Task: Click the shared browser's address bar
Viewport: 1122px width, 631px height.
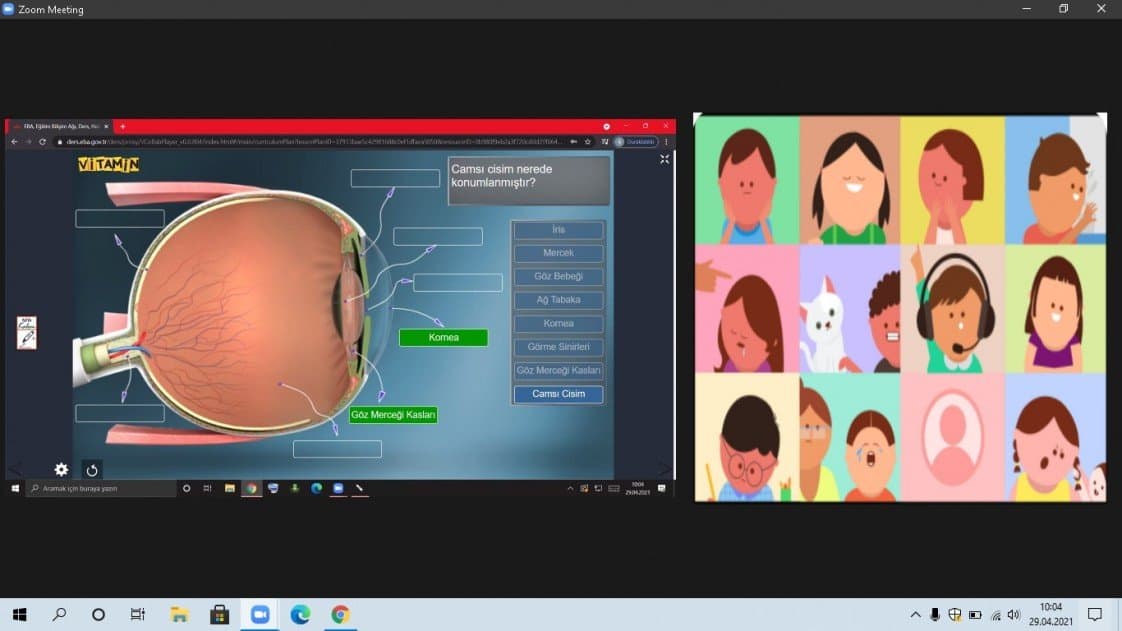Action: (313, 142)
